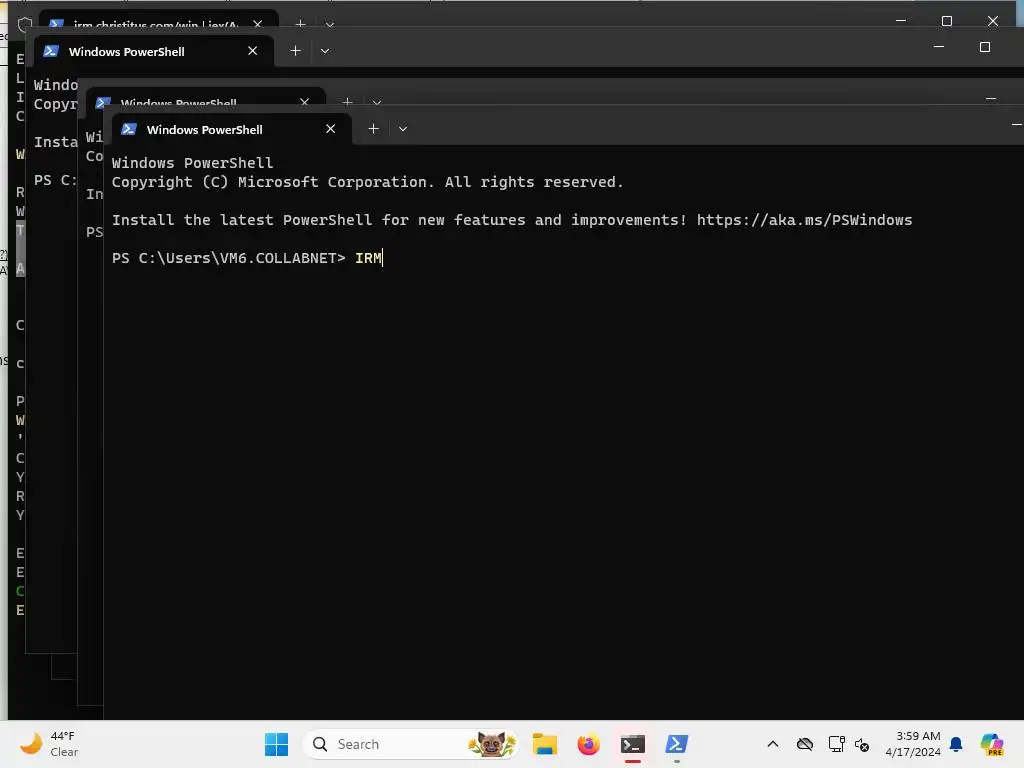1024x768 pixels.
Task: Open the weather widget showing 44°F
Action: pos(49,744)
